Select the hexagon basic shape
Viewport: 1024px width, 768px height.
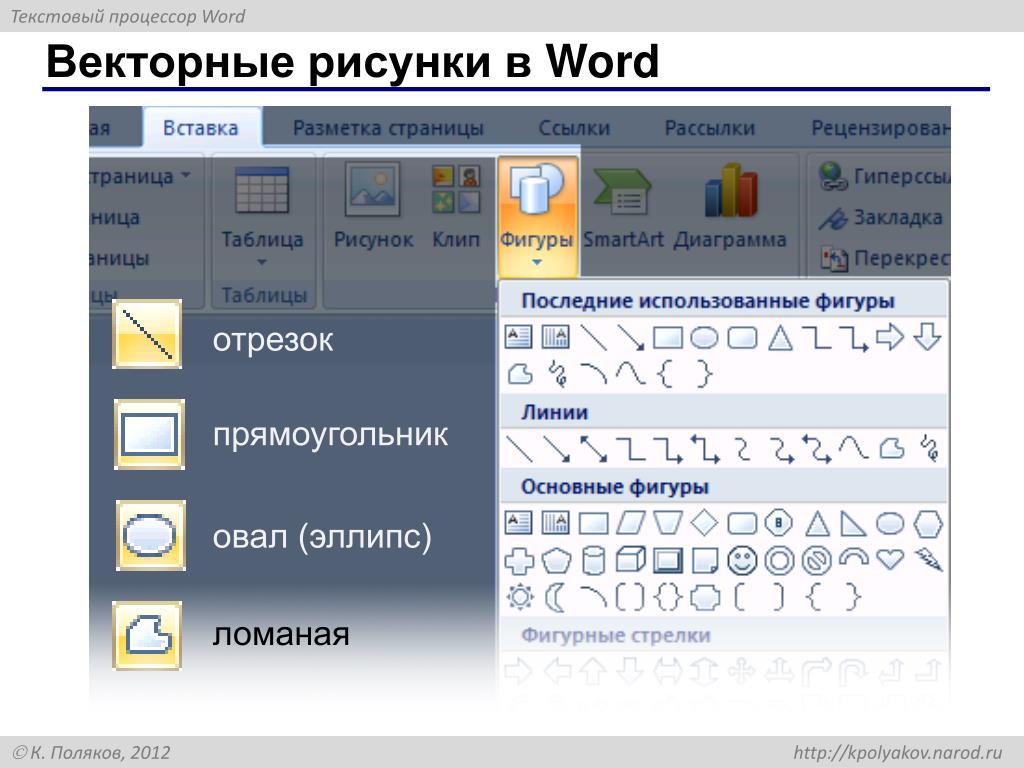point(928,523)
